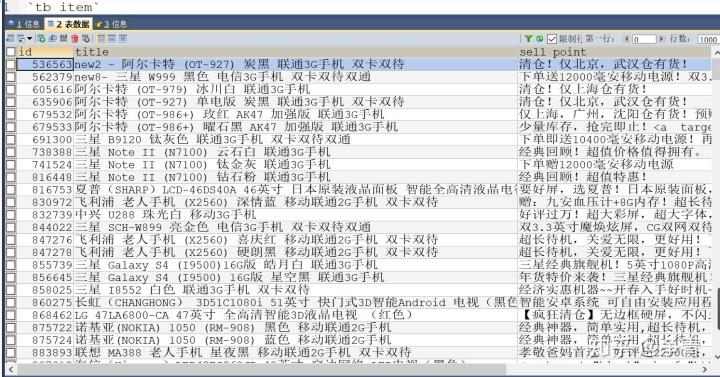Click the cancel changes (revert) icon

(86, 39)
